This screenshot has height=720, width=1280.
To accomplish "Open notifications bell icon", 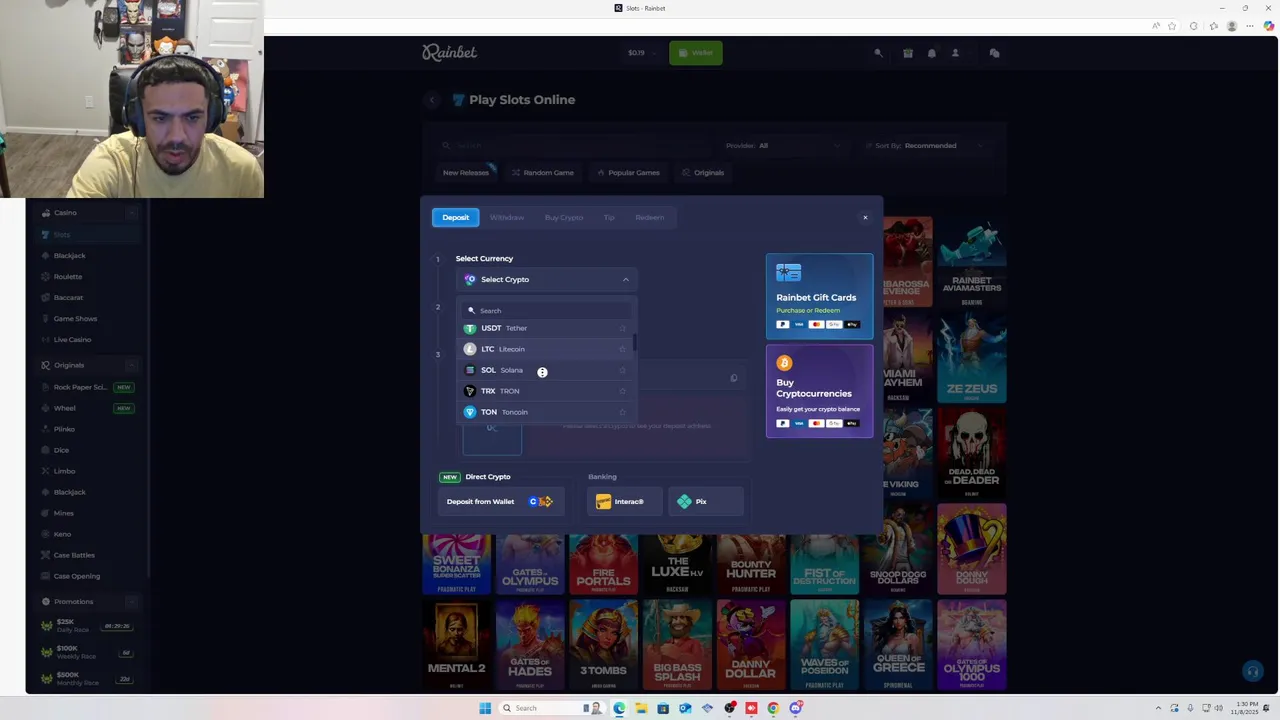I will [x=932, y=53].
